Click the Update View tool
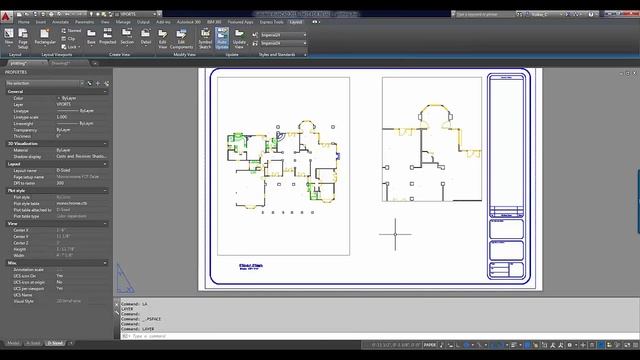The image size is (640, 360). [x=239, y=39]
